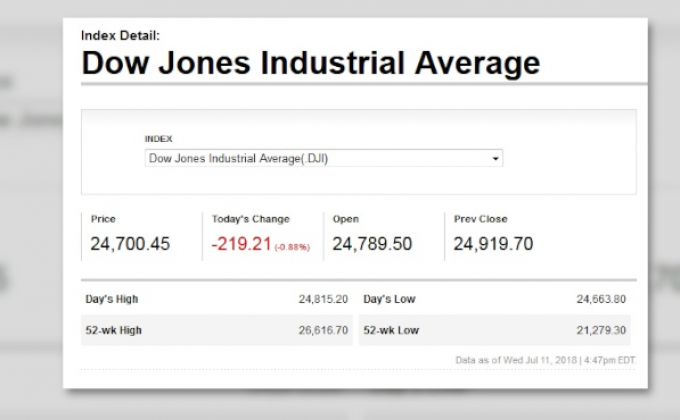
Task: Click the 52-wk Low value 21,279.30
Action: coord(602,329)
